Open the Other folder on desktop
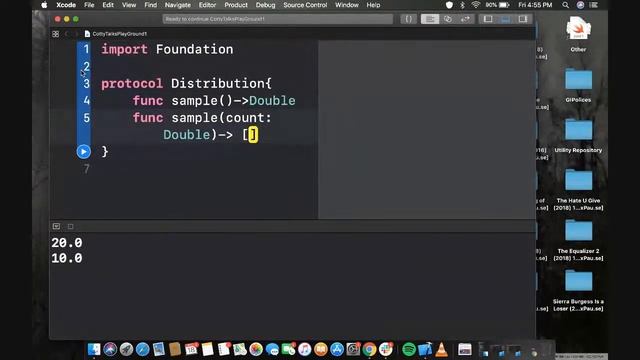 (578, 34)
